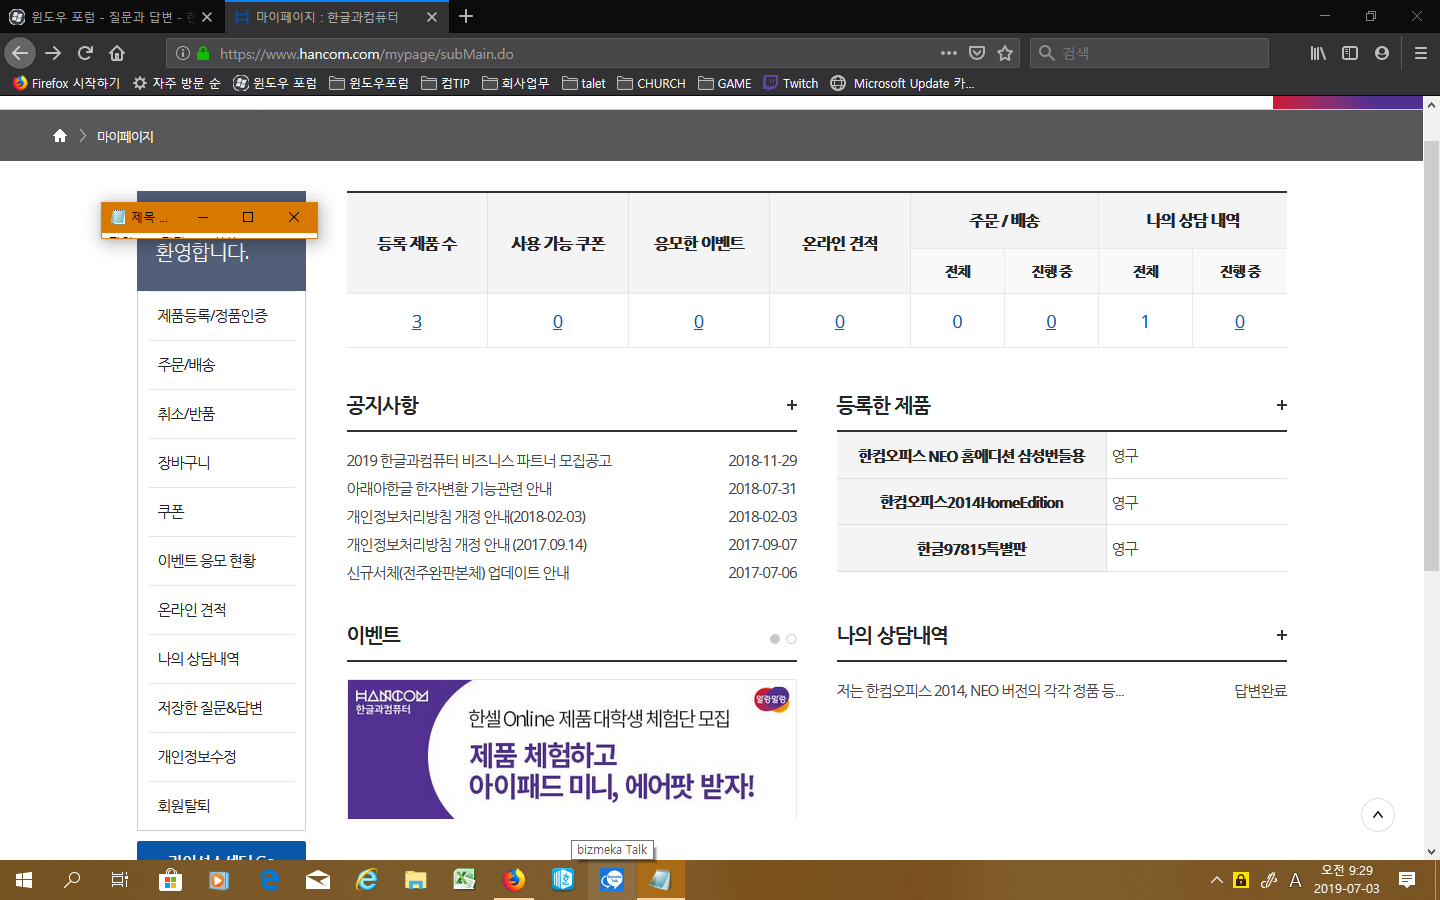Open 나의 상담내역 in side menu
The width and height of the screenshot is (1440, 900).
[x=199, y=659]
